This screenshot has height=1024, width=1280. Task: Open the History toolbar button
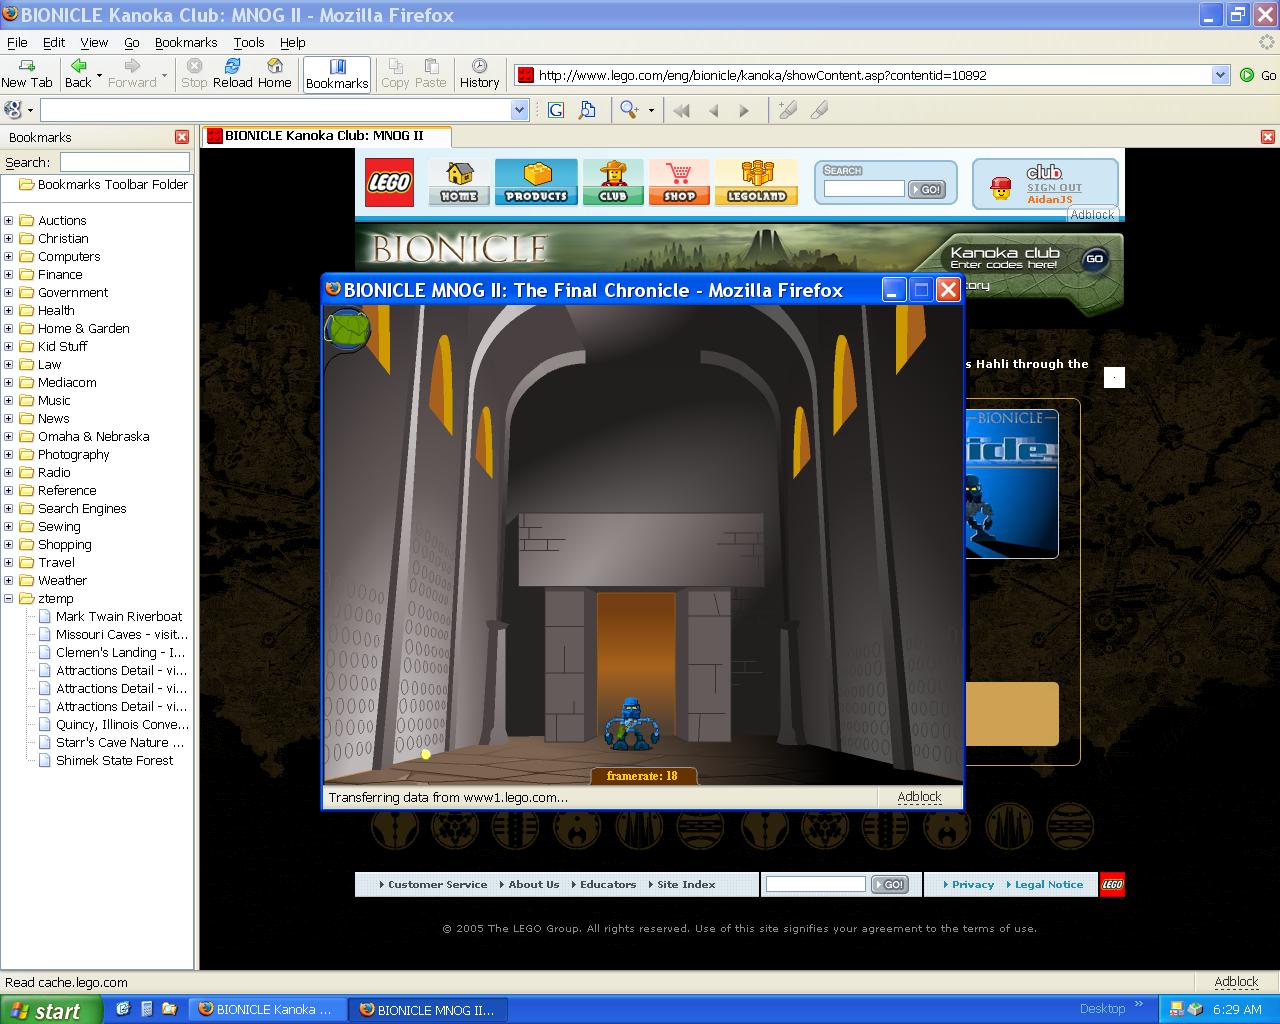(479, 73)
